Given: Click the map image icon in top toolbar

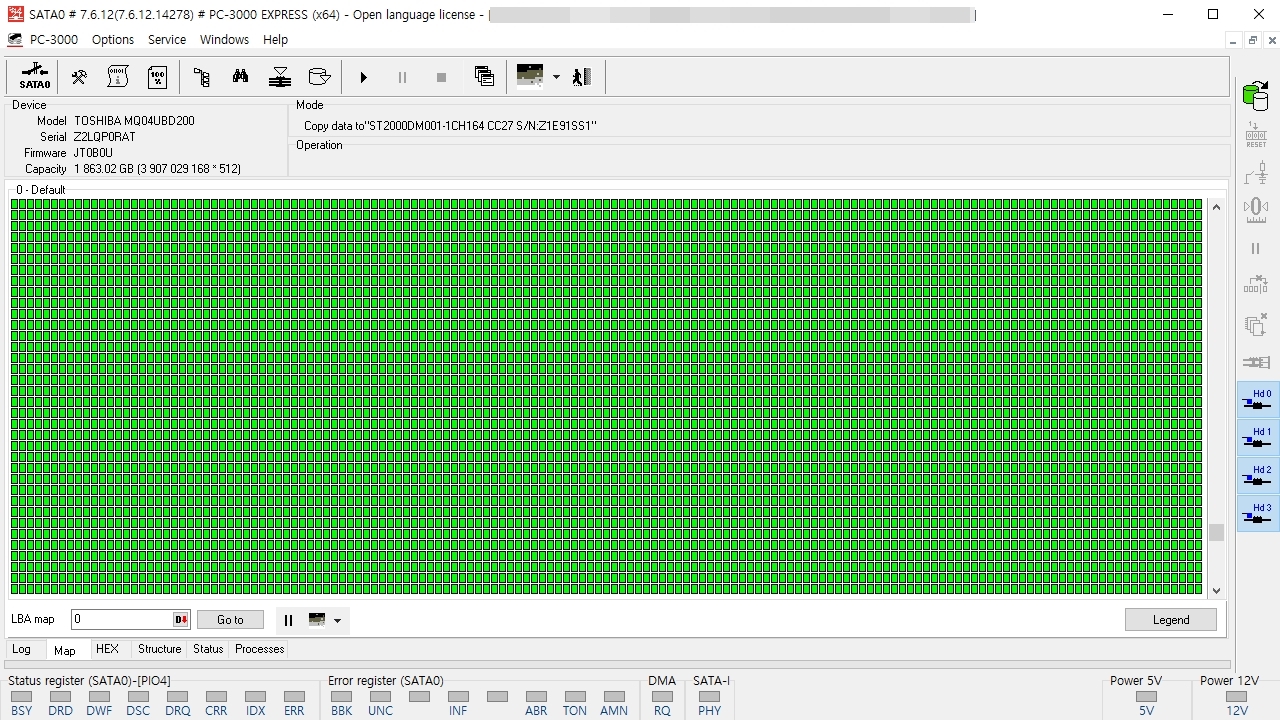Looking at the screenshot, I should coord(530,76).
